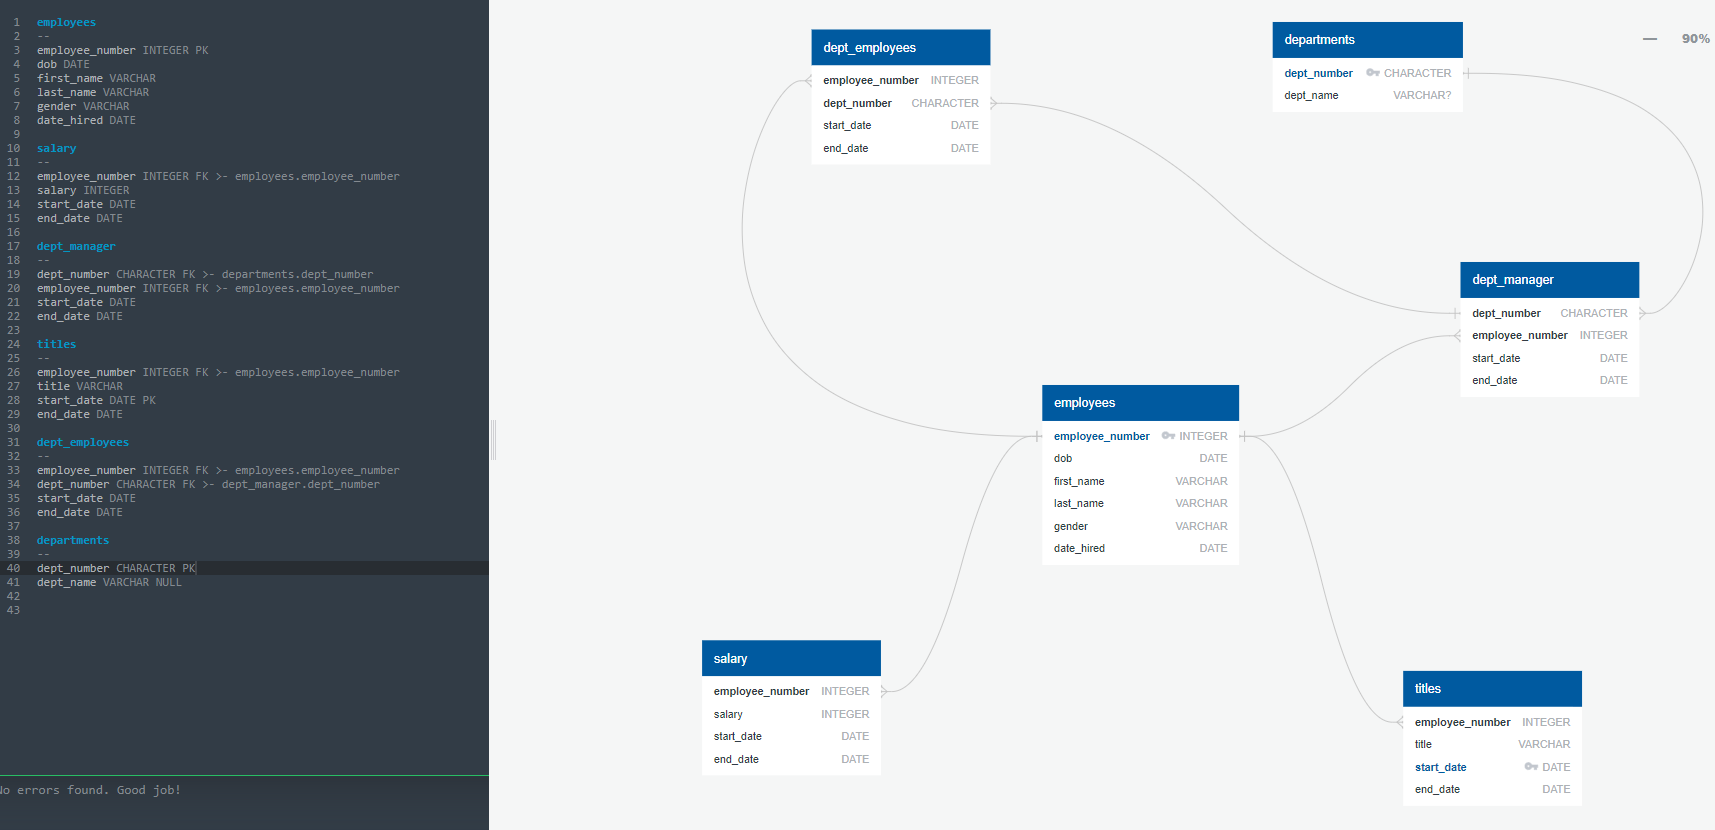The height and width of the screenshot is (830, 1715).
Task: Click editor line 28 'start_date DATE PK'
Action: click(x=96, y=400)
